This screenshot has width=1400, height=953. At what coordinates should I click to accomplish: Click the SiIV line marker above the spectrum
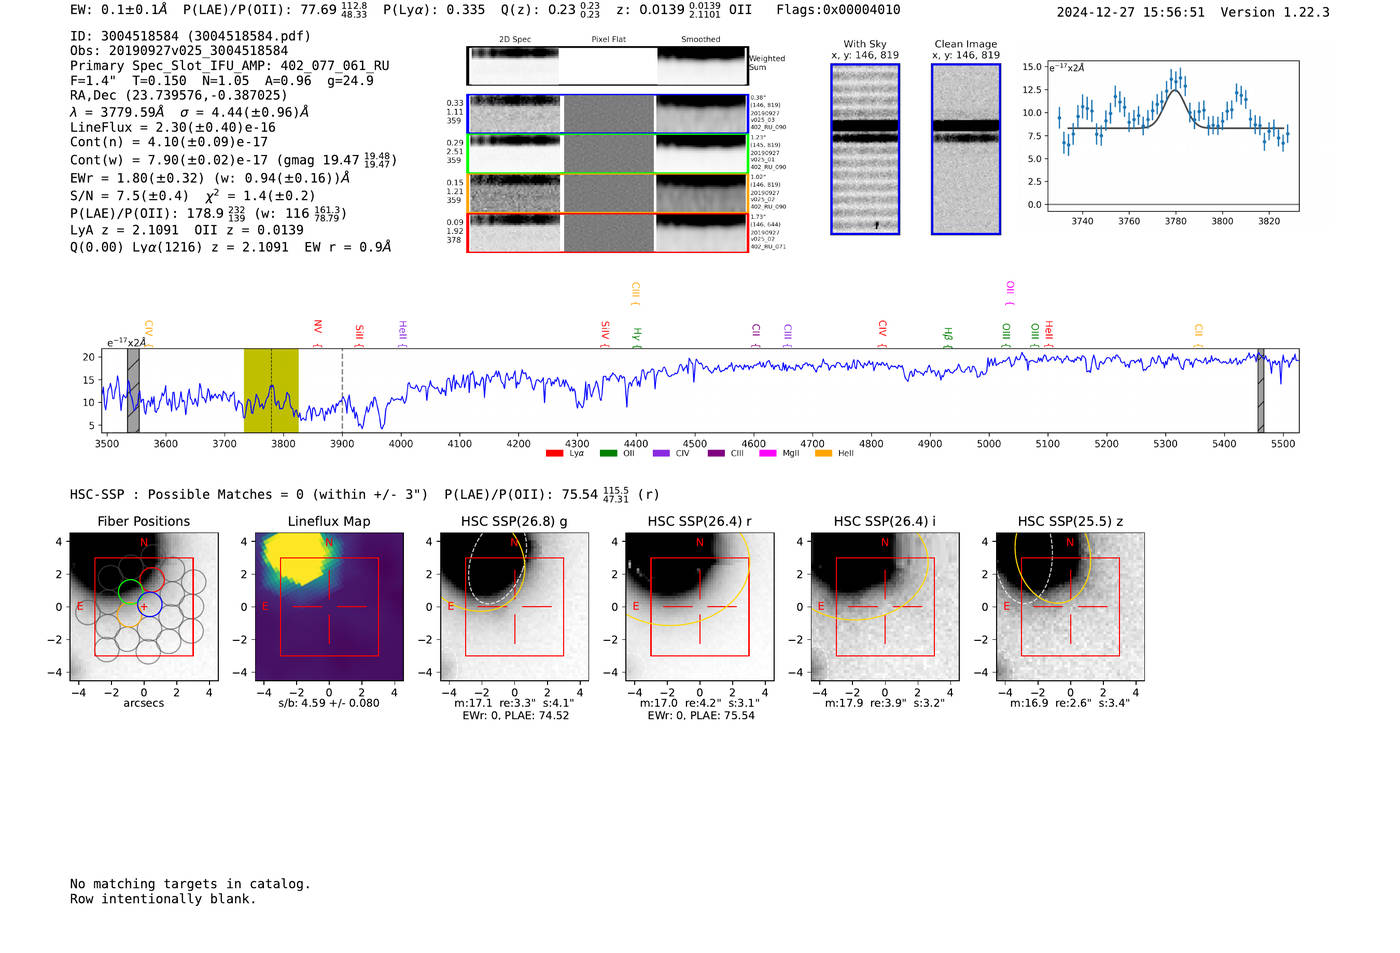click(605, 333)
